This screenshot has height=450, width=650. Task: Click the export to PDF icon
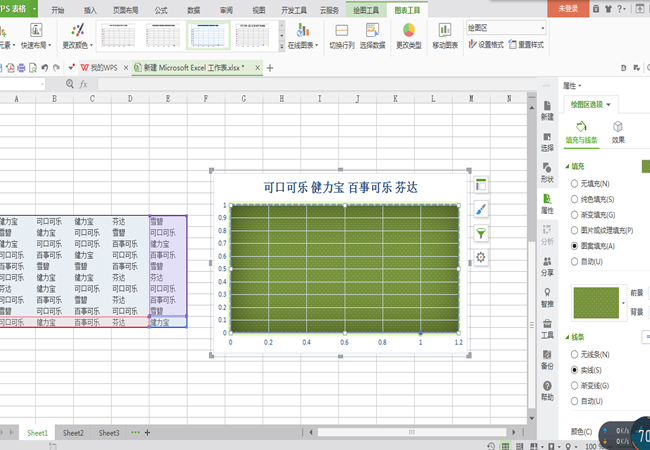(10, 68)
